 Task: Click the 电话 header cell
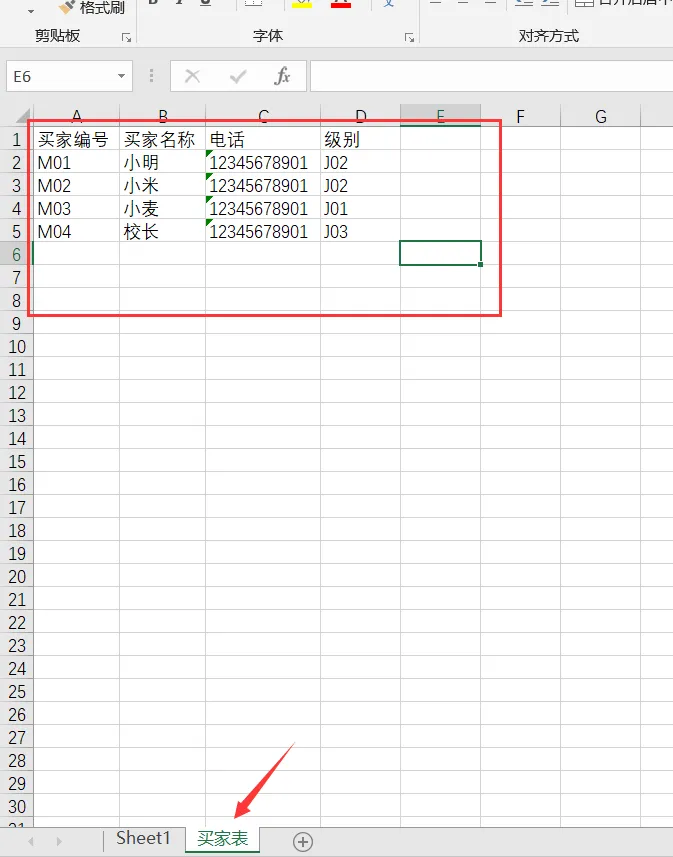tap(263, 139)
